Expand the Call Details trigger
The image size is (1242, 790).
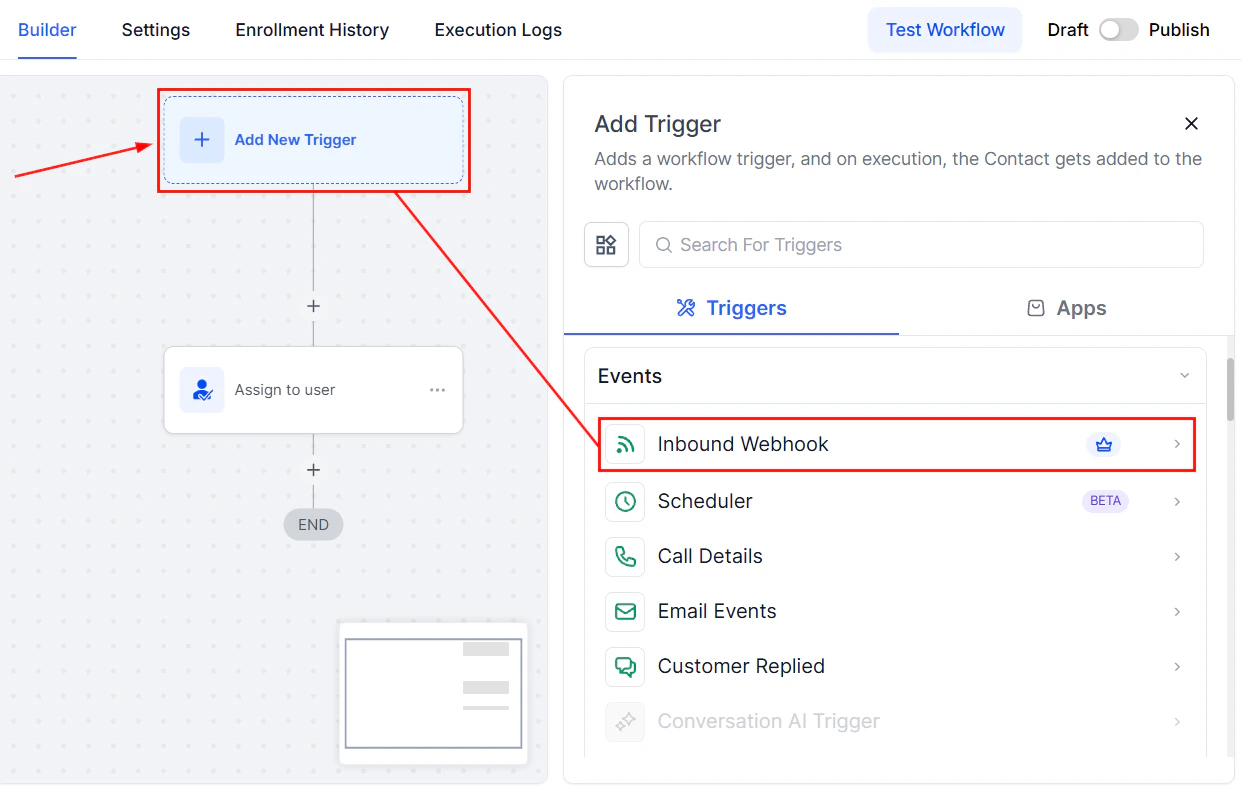[1177, 556]
